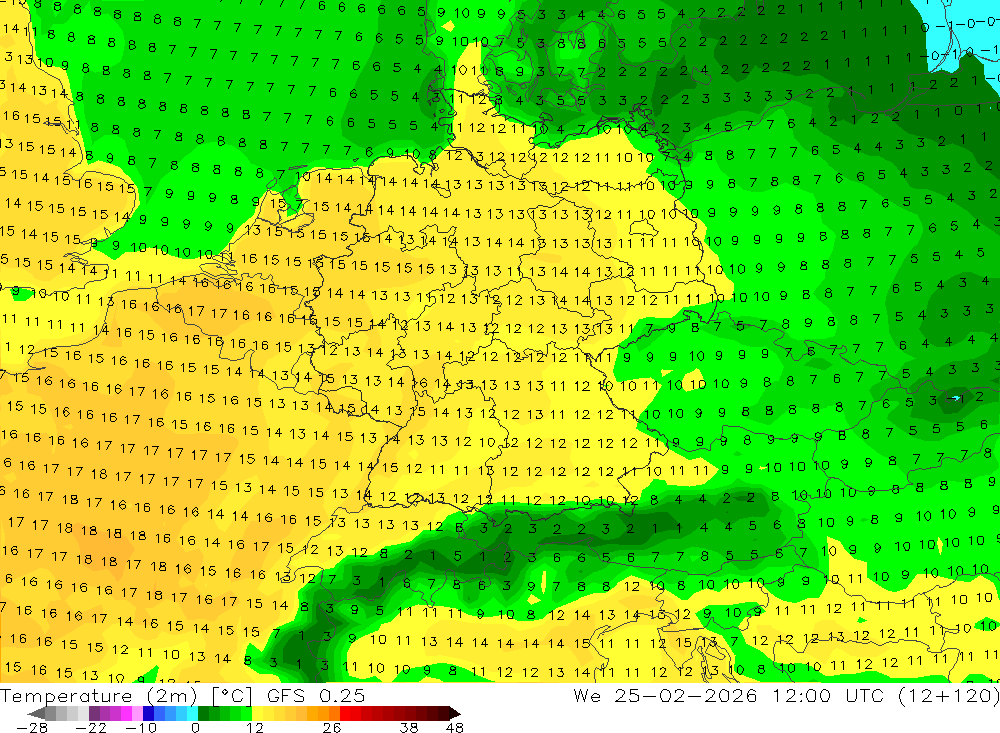Viewport: 1000px width, 733px height.
Task: Click the "GFS 0.25" model label
Action: pos(316,695)
